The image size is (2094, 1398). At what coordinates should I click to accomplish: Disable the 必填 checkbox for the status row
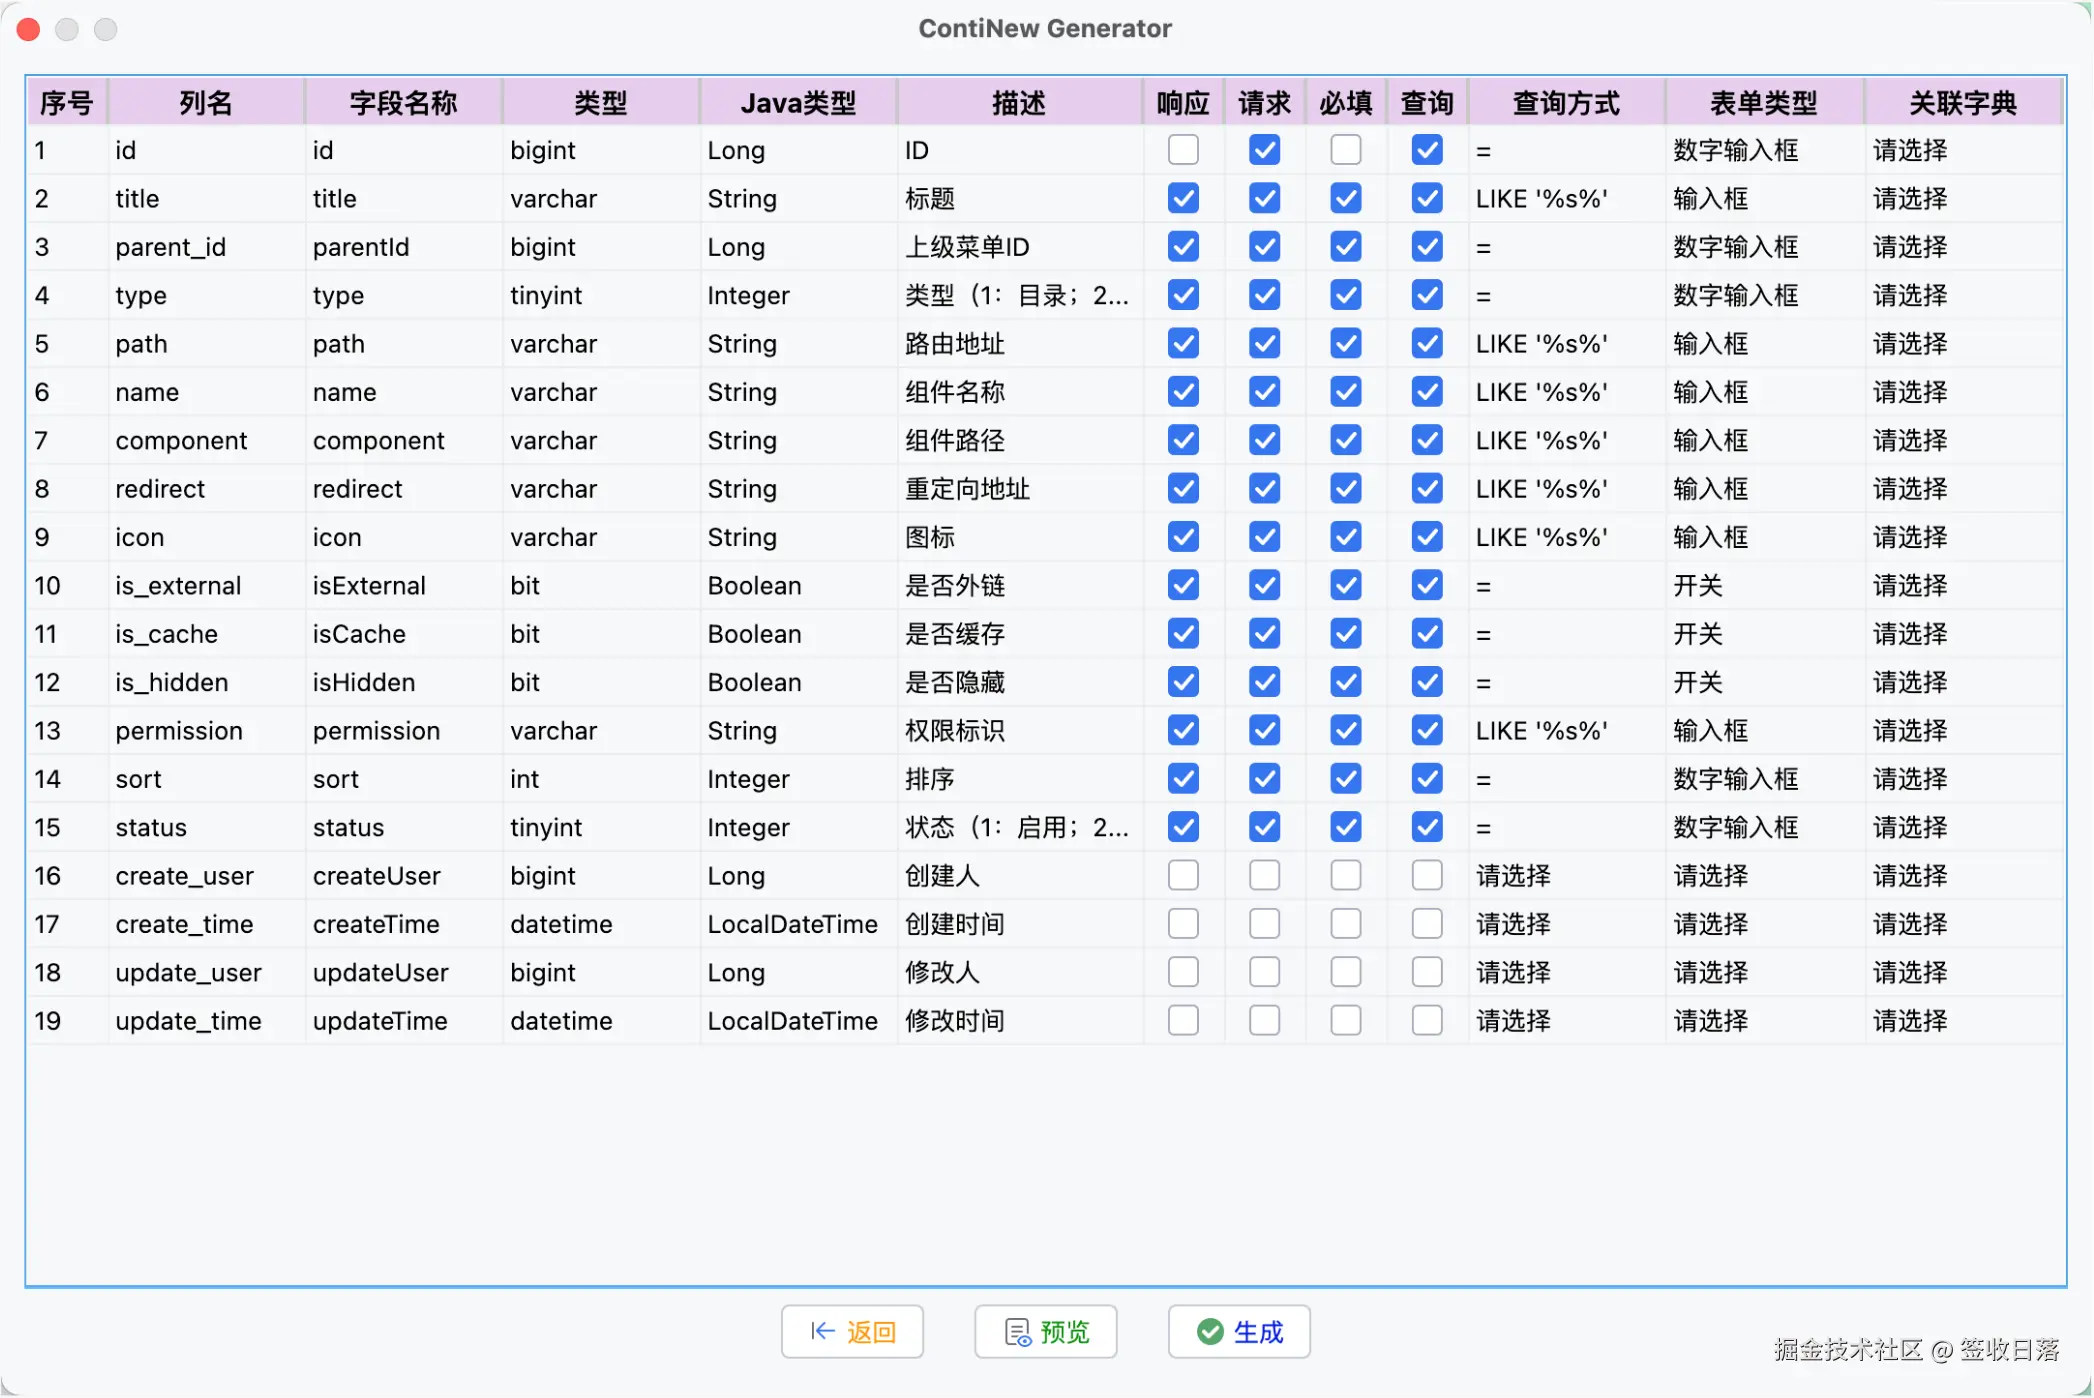pyautogui.click(x=1345, y=827)
